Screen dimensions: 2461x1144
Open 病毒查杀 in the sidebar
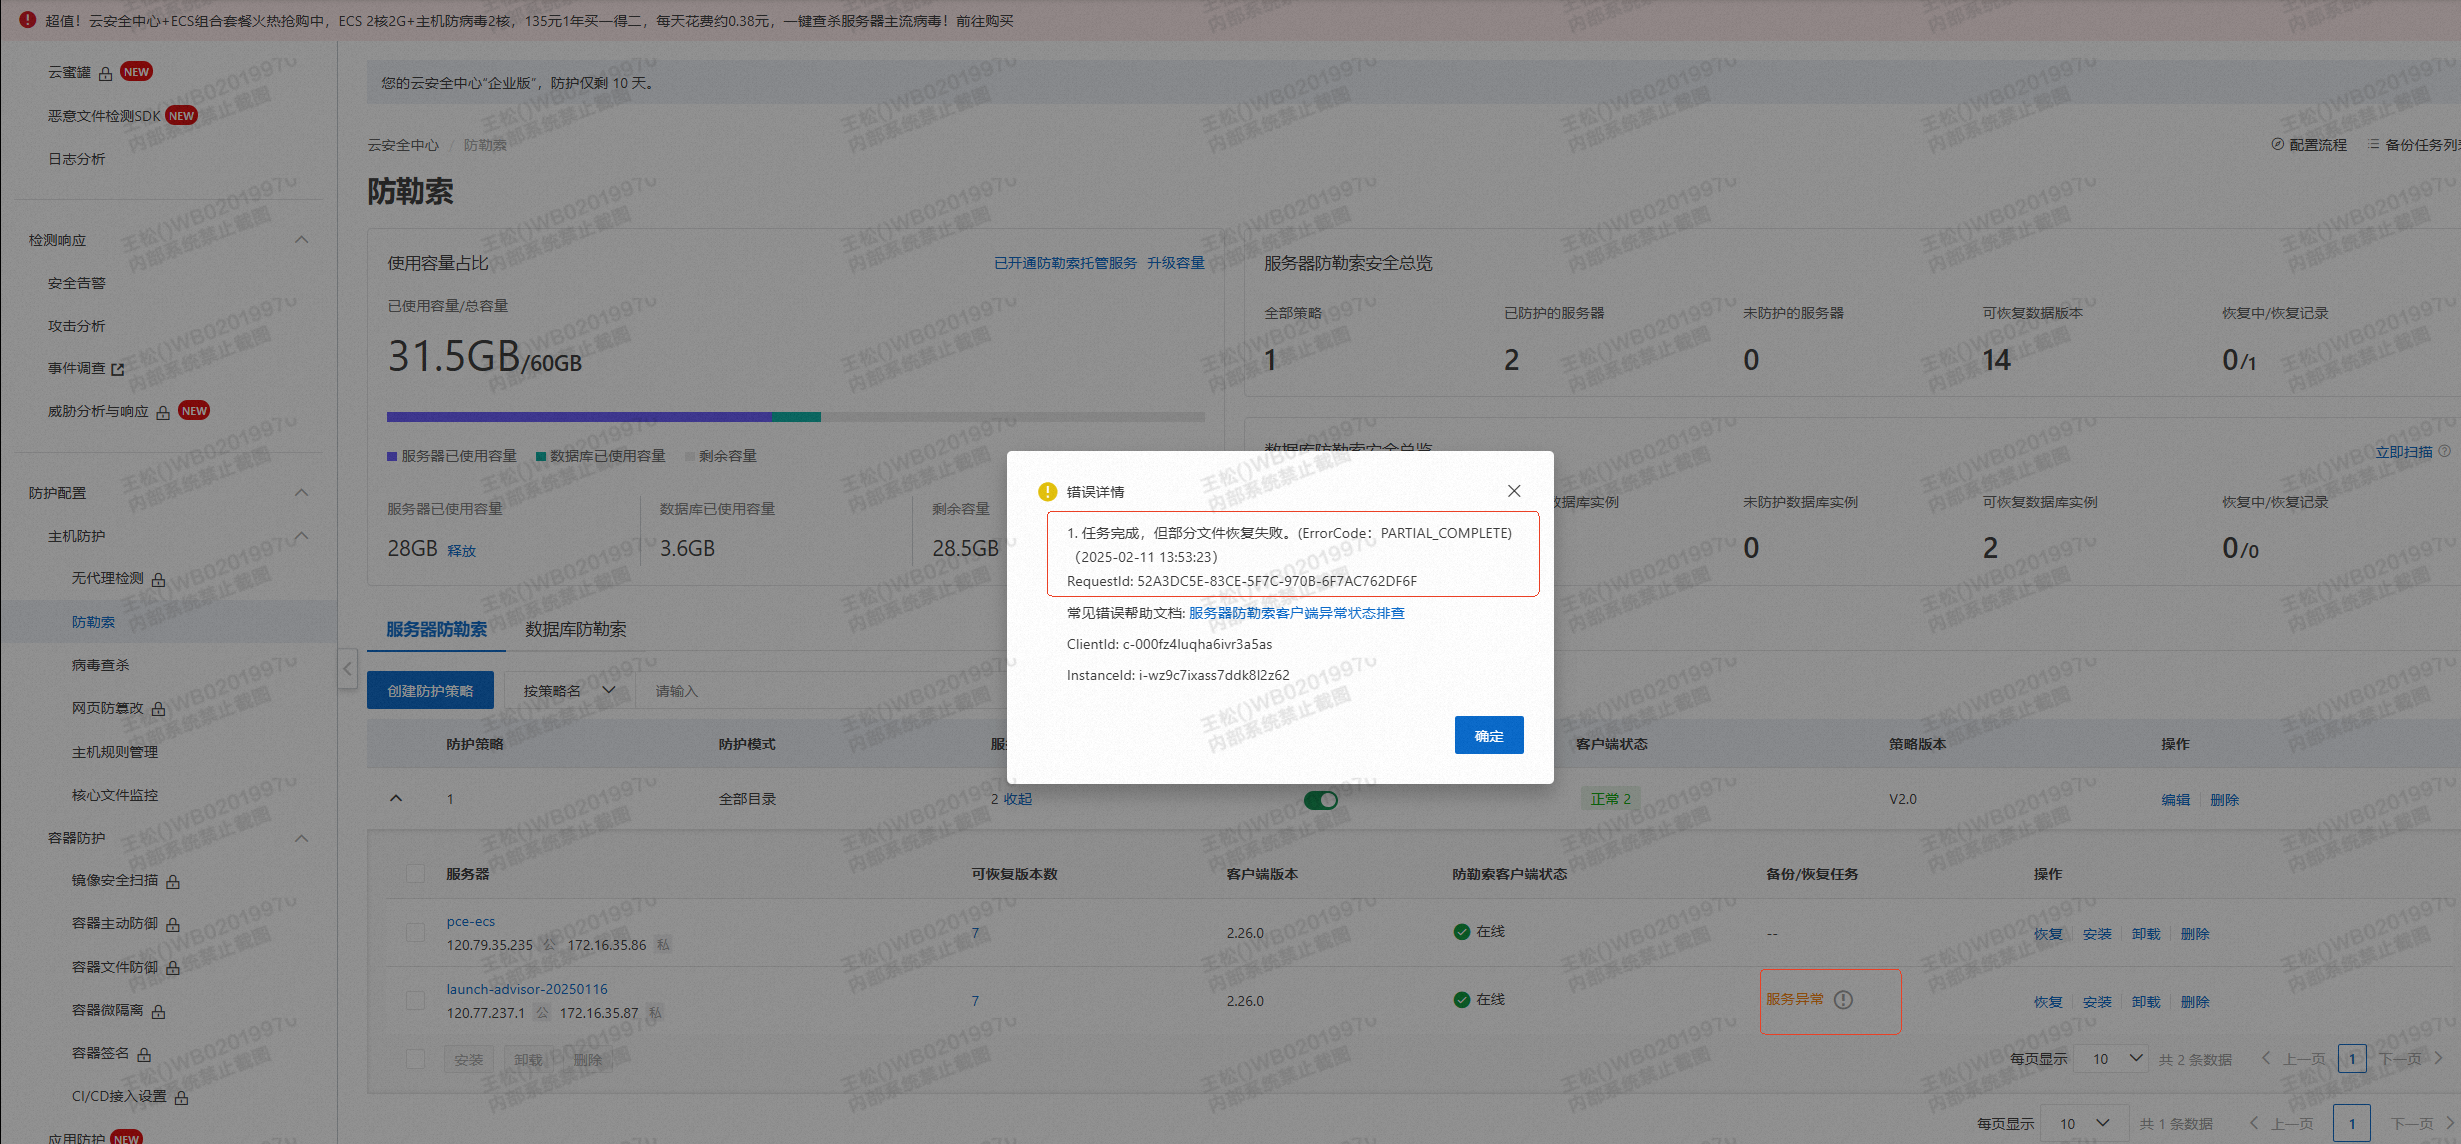100,665
